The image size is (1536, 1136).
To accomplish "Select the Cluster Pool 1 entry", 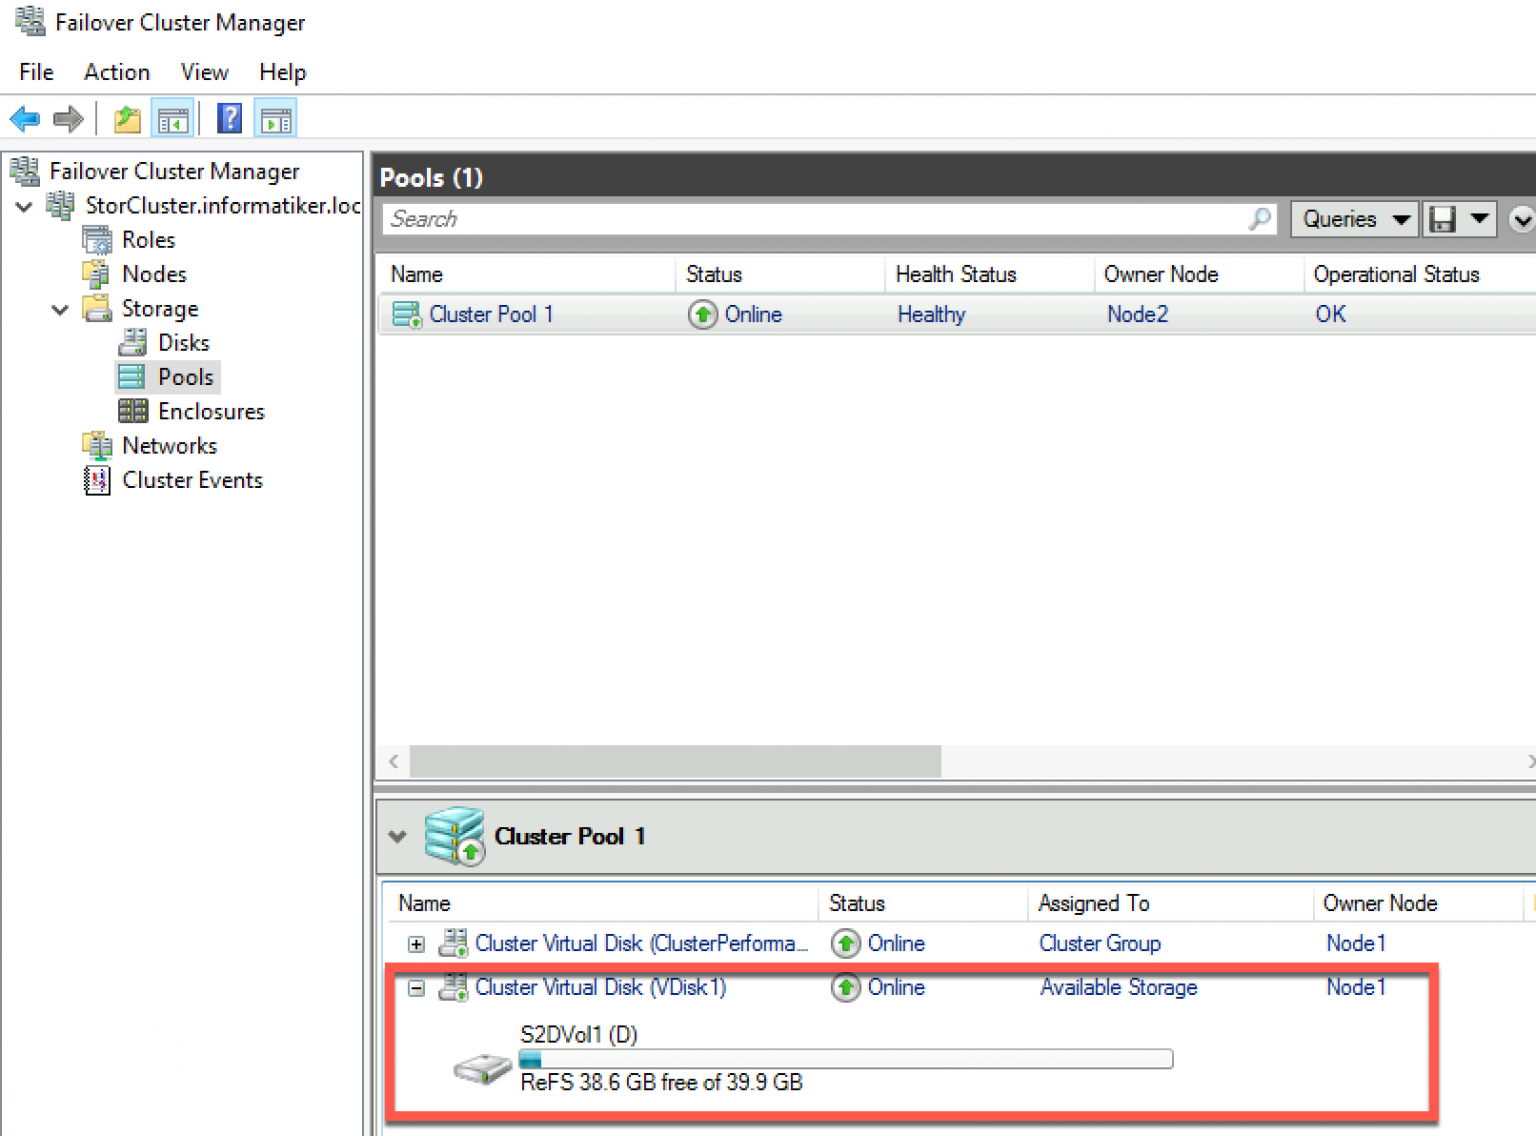I will (x=491, y=314).
